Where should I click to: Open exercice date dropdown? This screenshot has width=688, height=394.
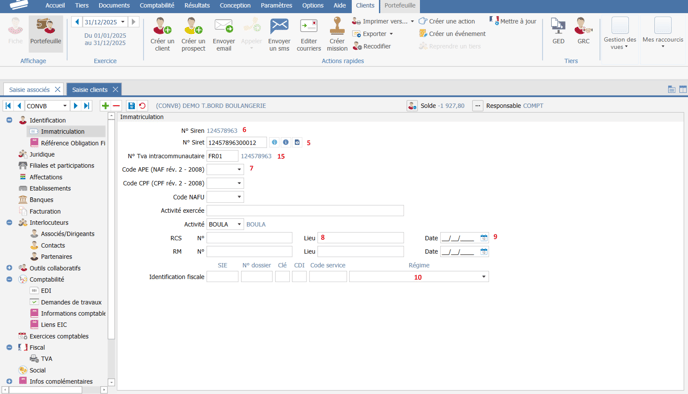[123, 21]
